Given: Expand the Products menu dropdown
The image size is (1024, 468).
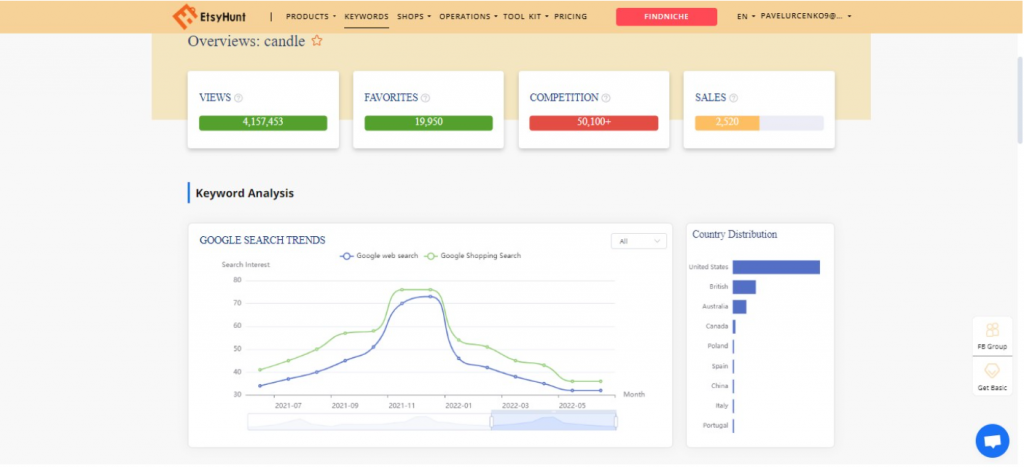Looking at the screenshot, I should [310, 17].
